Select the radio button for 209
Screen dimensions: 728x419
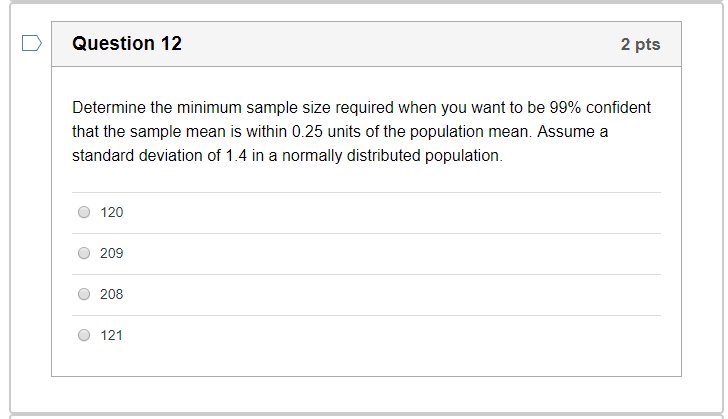pos(84,253)
